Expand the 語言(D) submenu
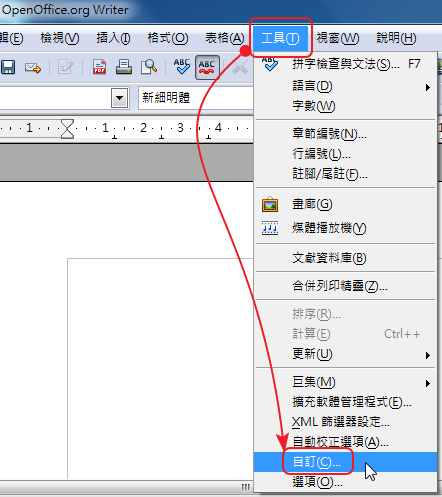 (346, 86)
